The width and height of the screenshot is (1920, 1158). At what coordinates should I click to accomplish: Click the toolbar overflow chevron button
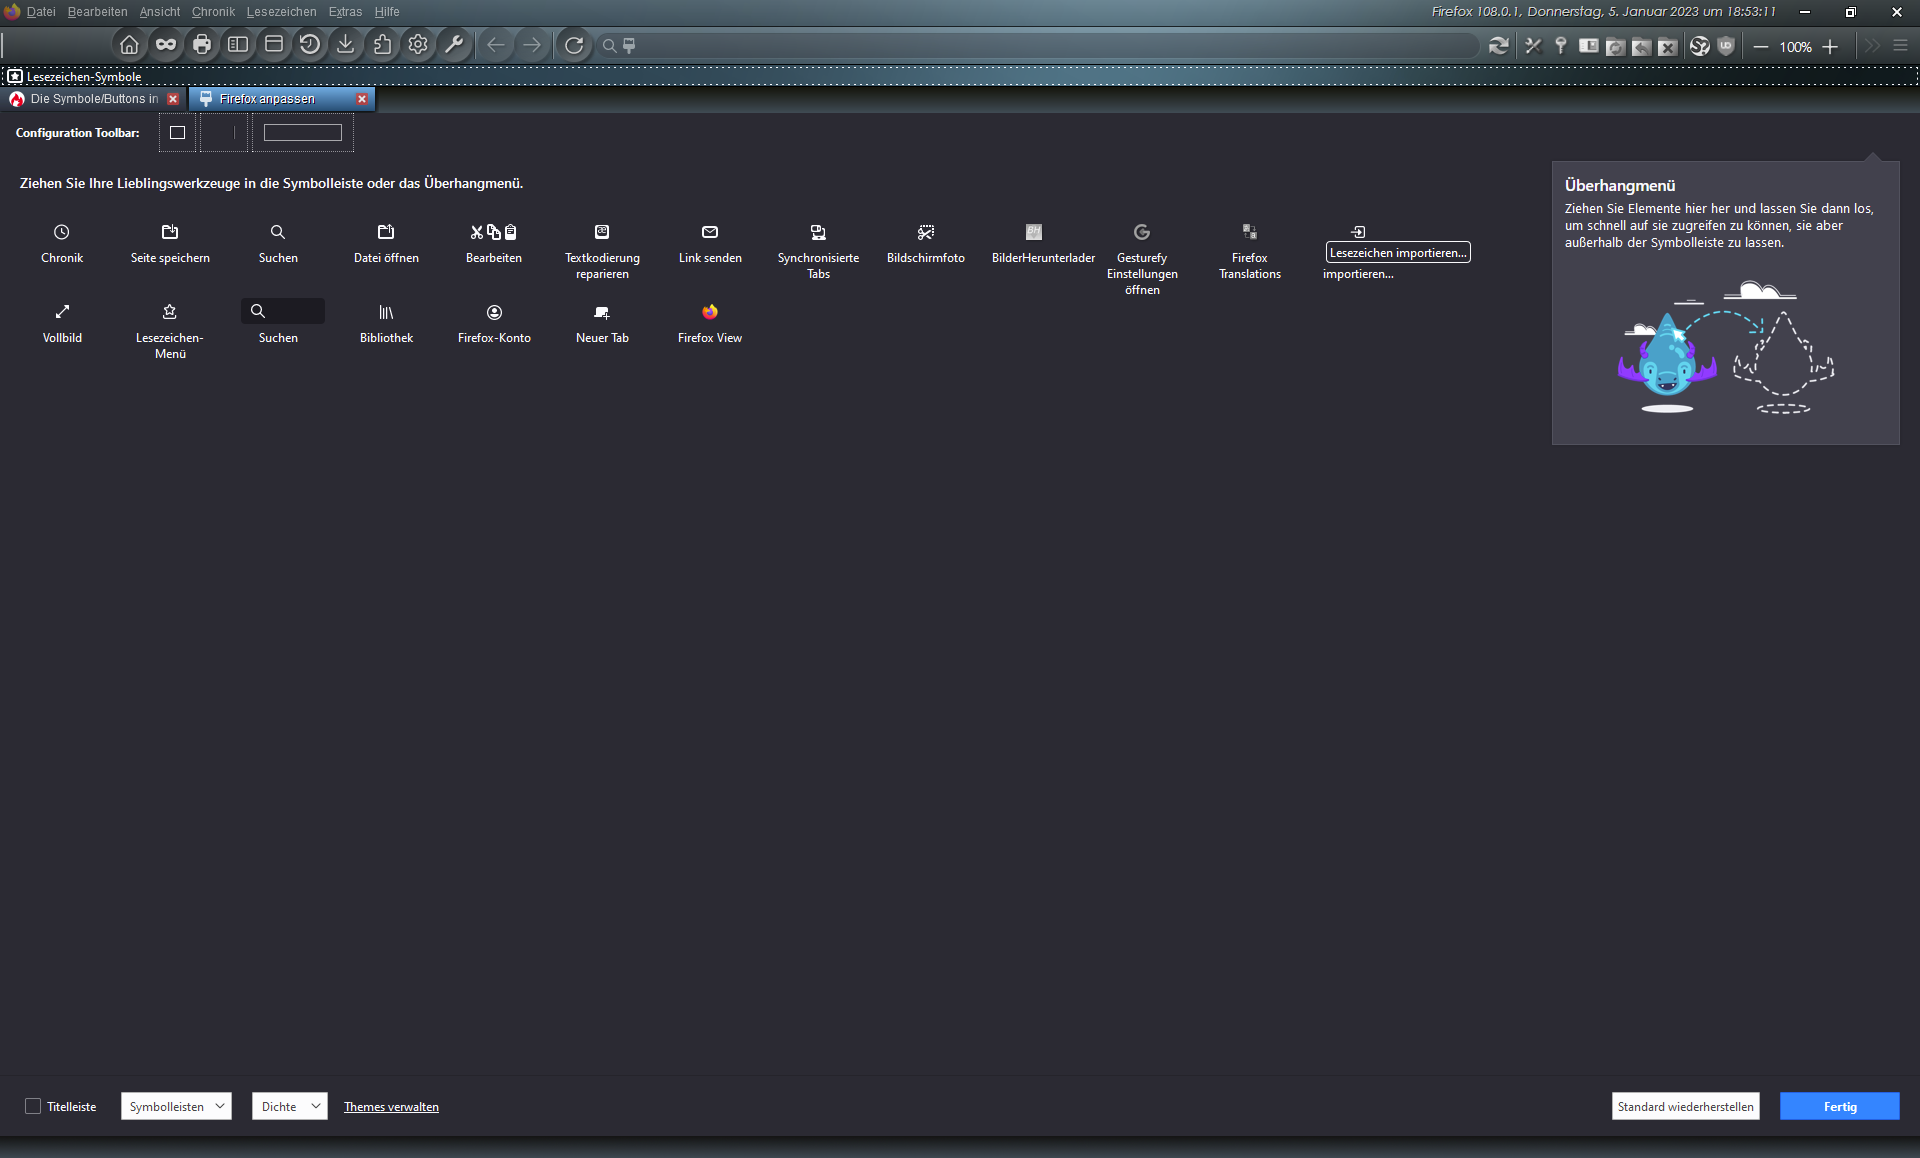(x=1872, y=46)
